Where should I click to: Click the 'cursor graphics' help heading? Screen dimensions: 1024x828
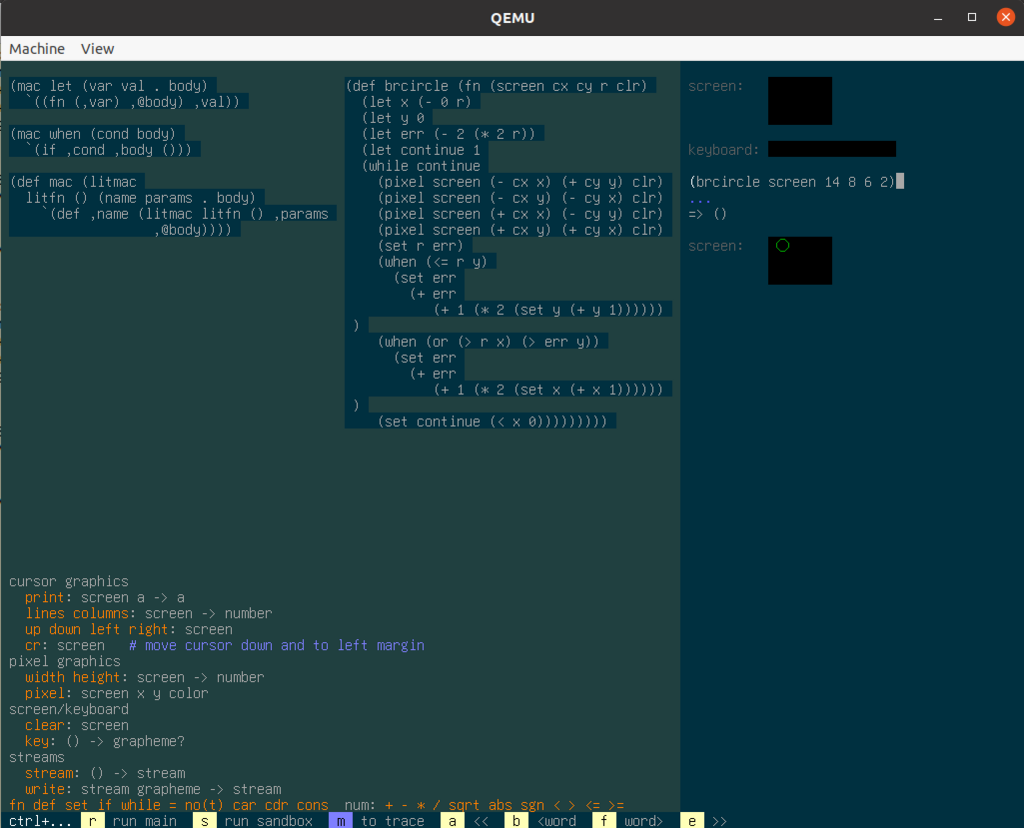[69, 581]
